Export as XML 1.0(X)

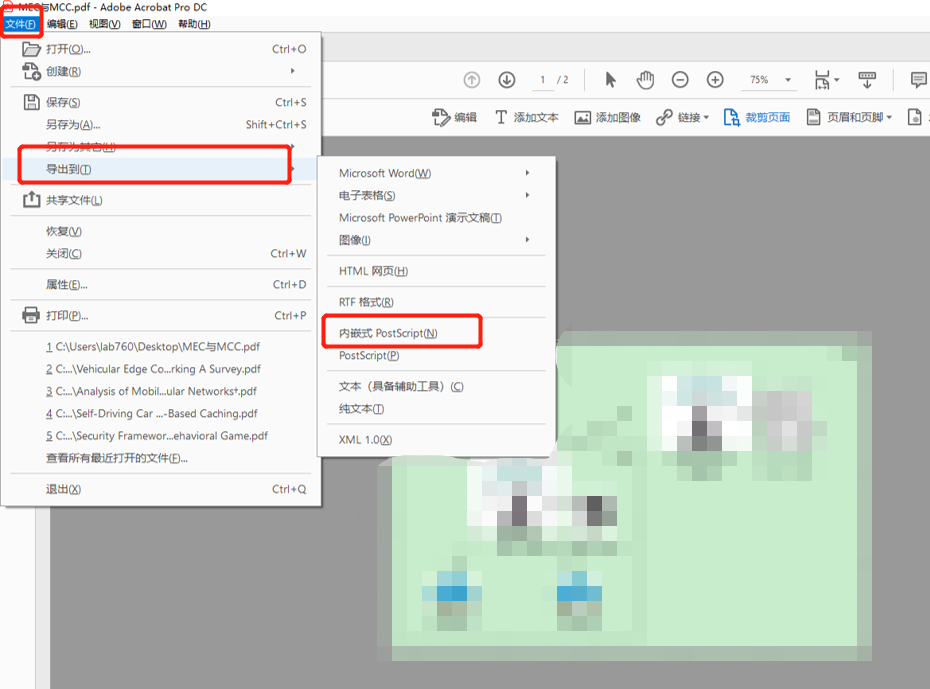(436, 440)
